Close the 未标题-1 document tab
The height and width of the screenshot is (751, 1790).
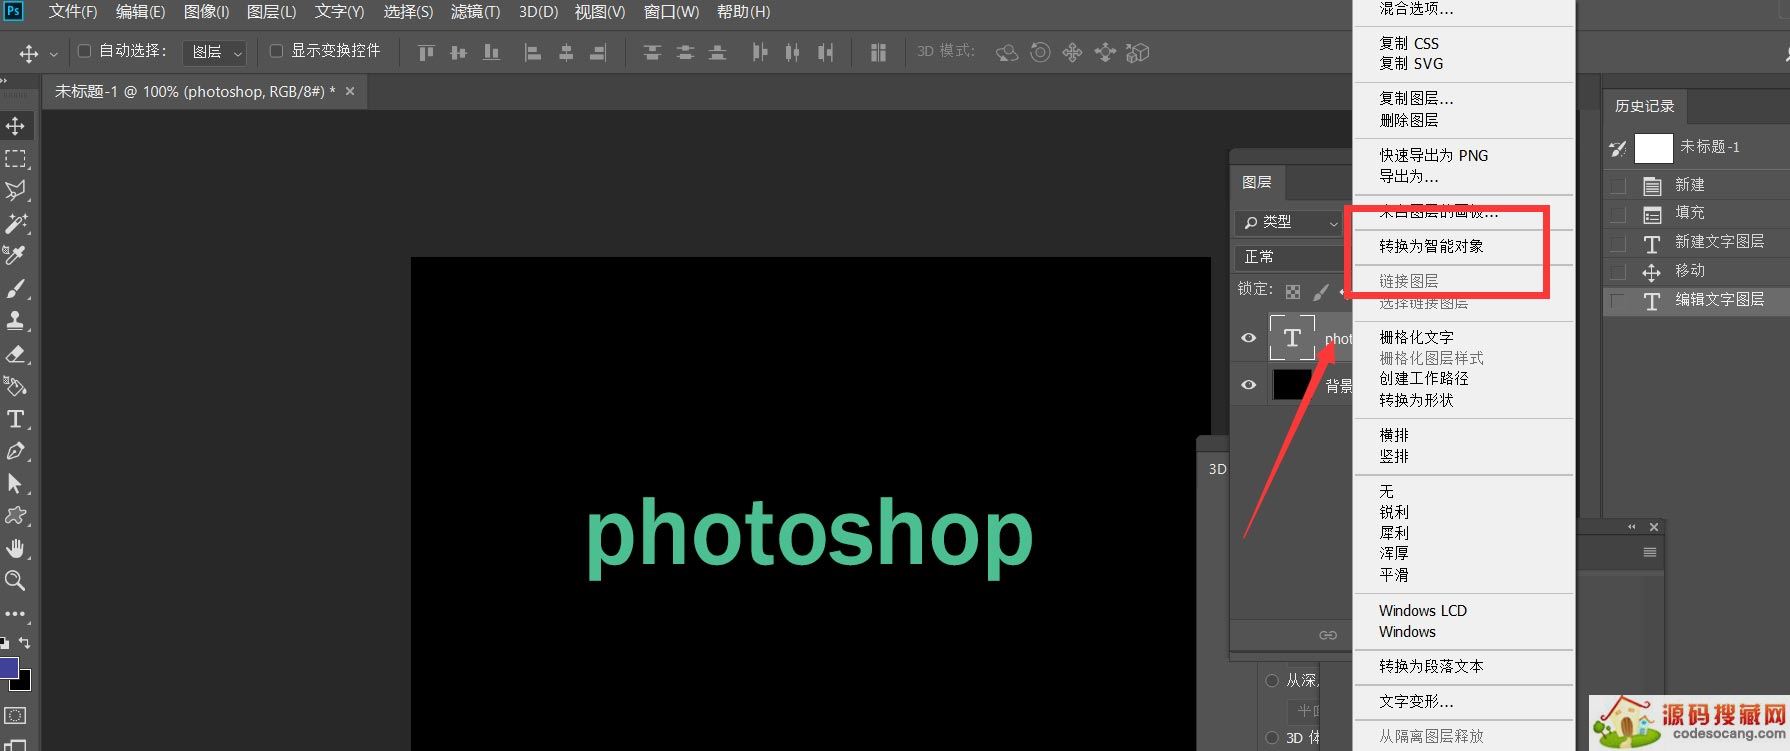tap(350, 92)
